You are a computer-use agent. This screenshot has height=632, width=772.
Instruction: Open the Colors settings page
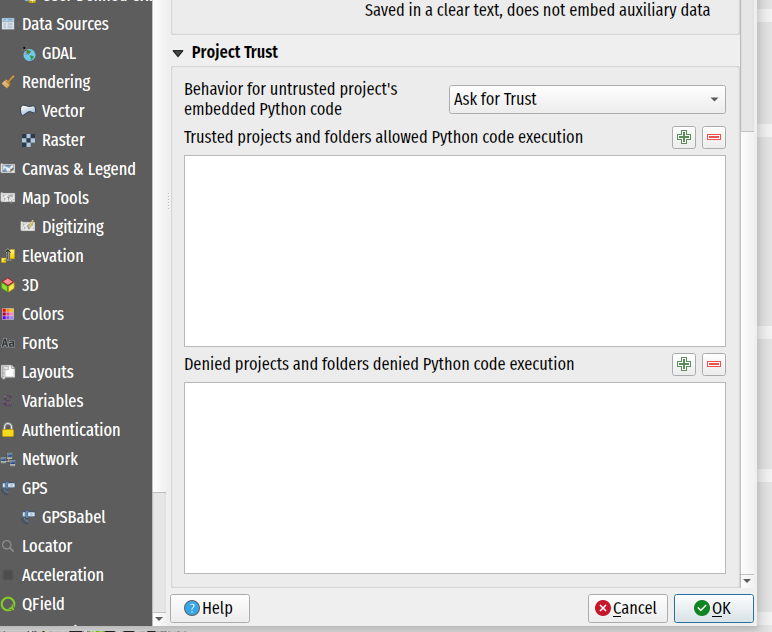click(42, 314)
